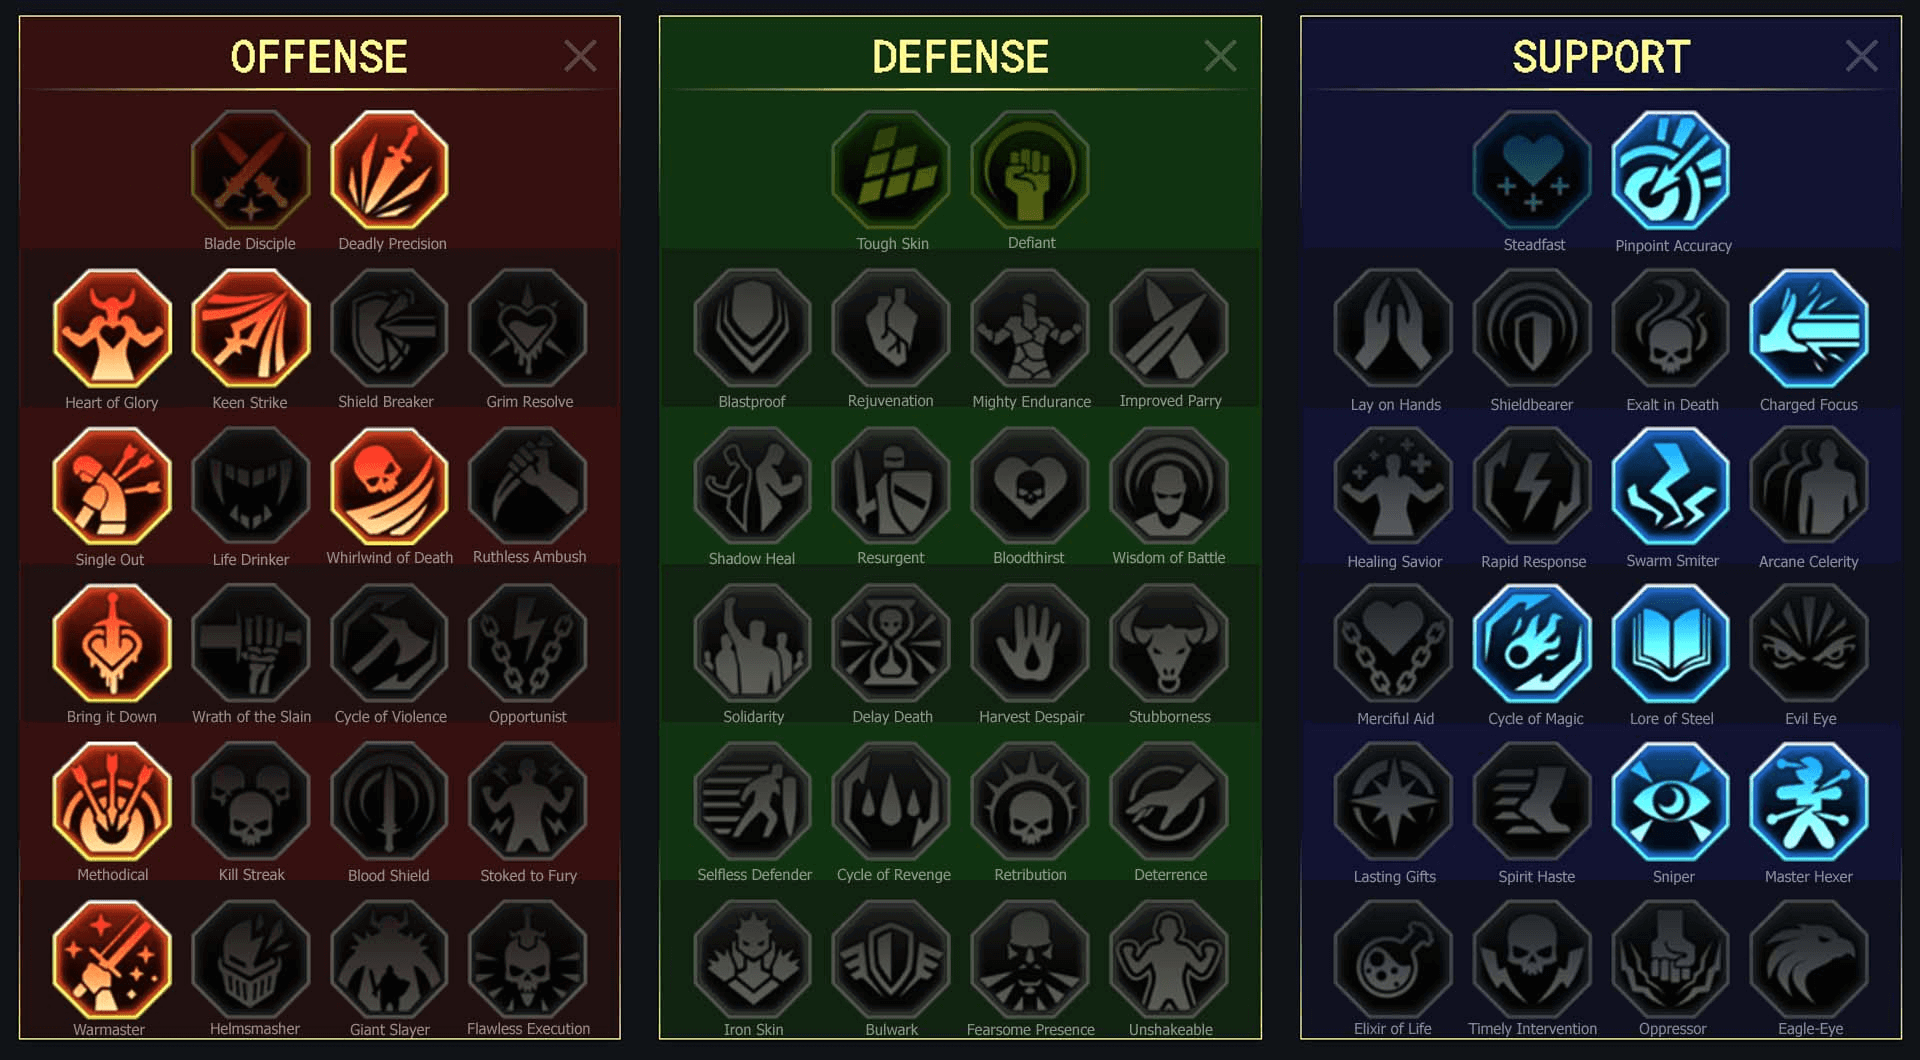Pick the Giant Slayer mastery icon
The width and height of the screenshot is (1920, 1060).
point(390,959)
